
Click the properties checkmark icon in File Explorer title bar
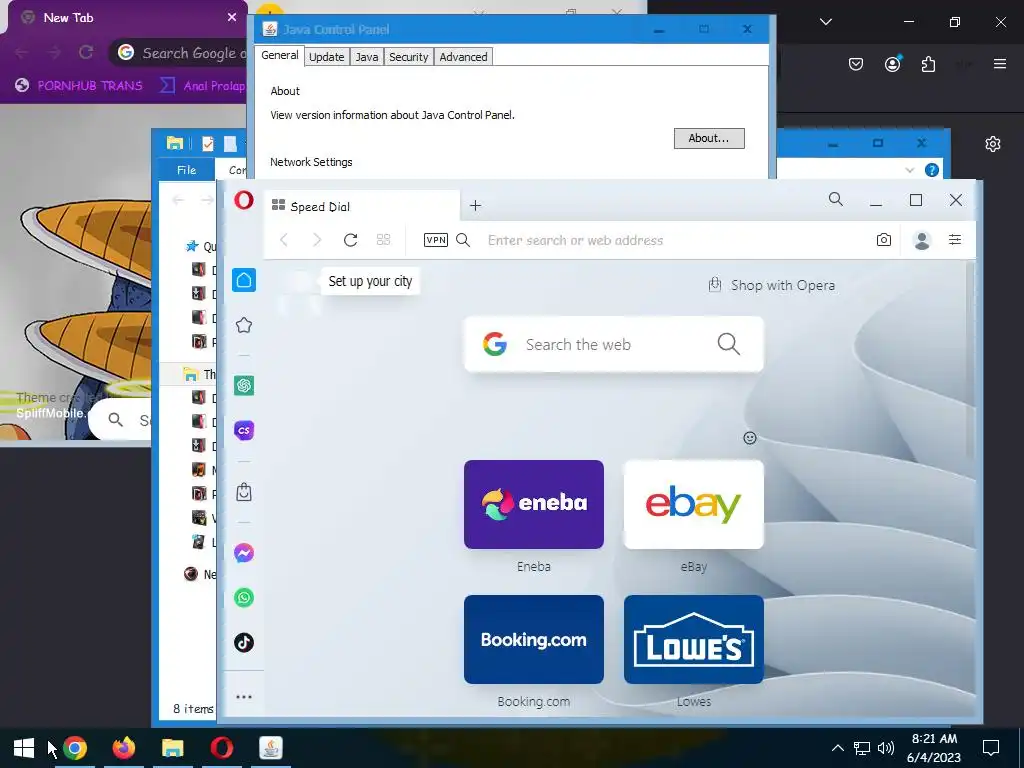pyautogui.click(x=208, y=144)
